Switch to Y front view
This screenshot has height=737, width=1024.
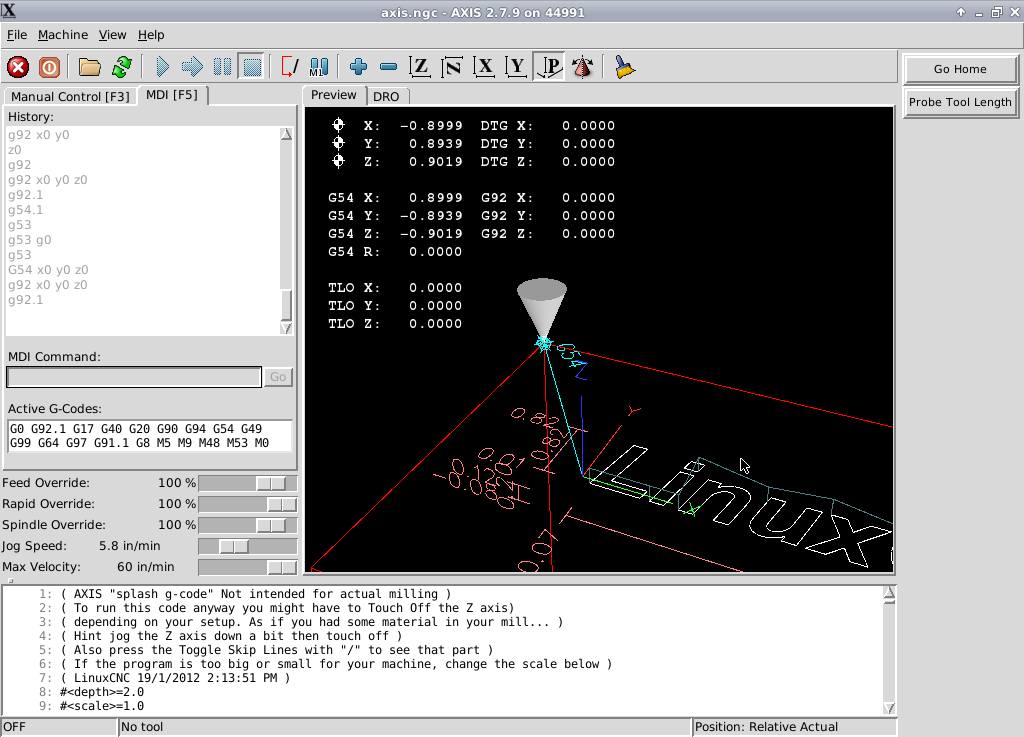516,67
